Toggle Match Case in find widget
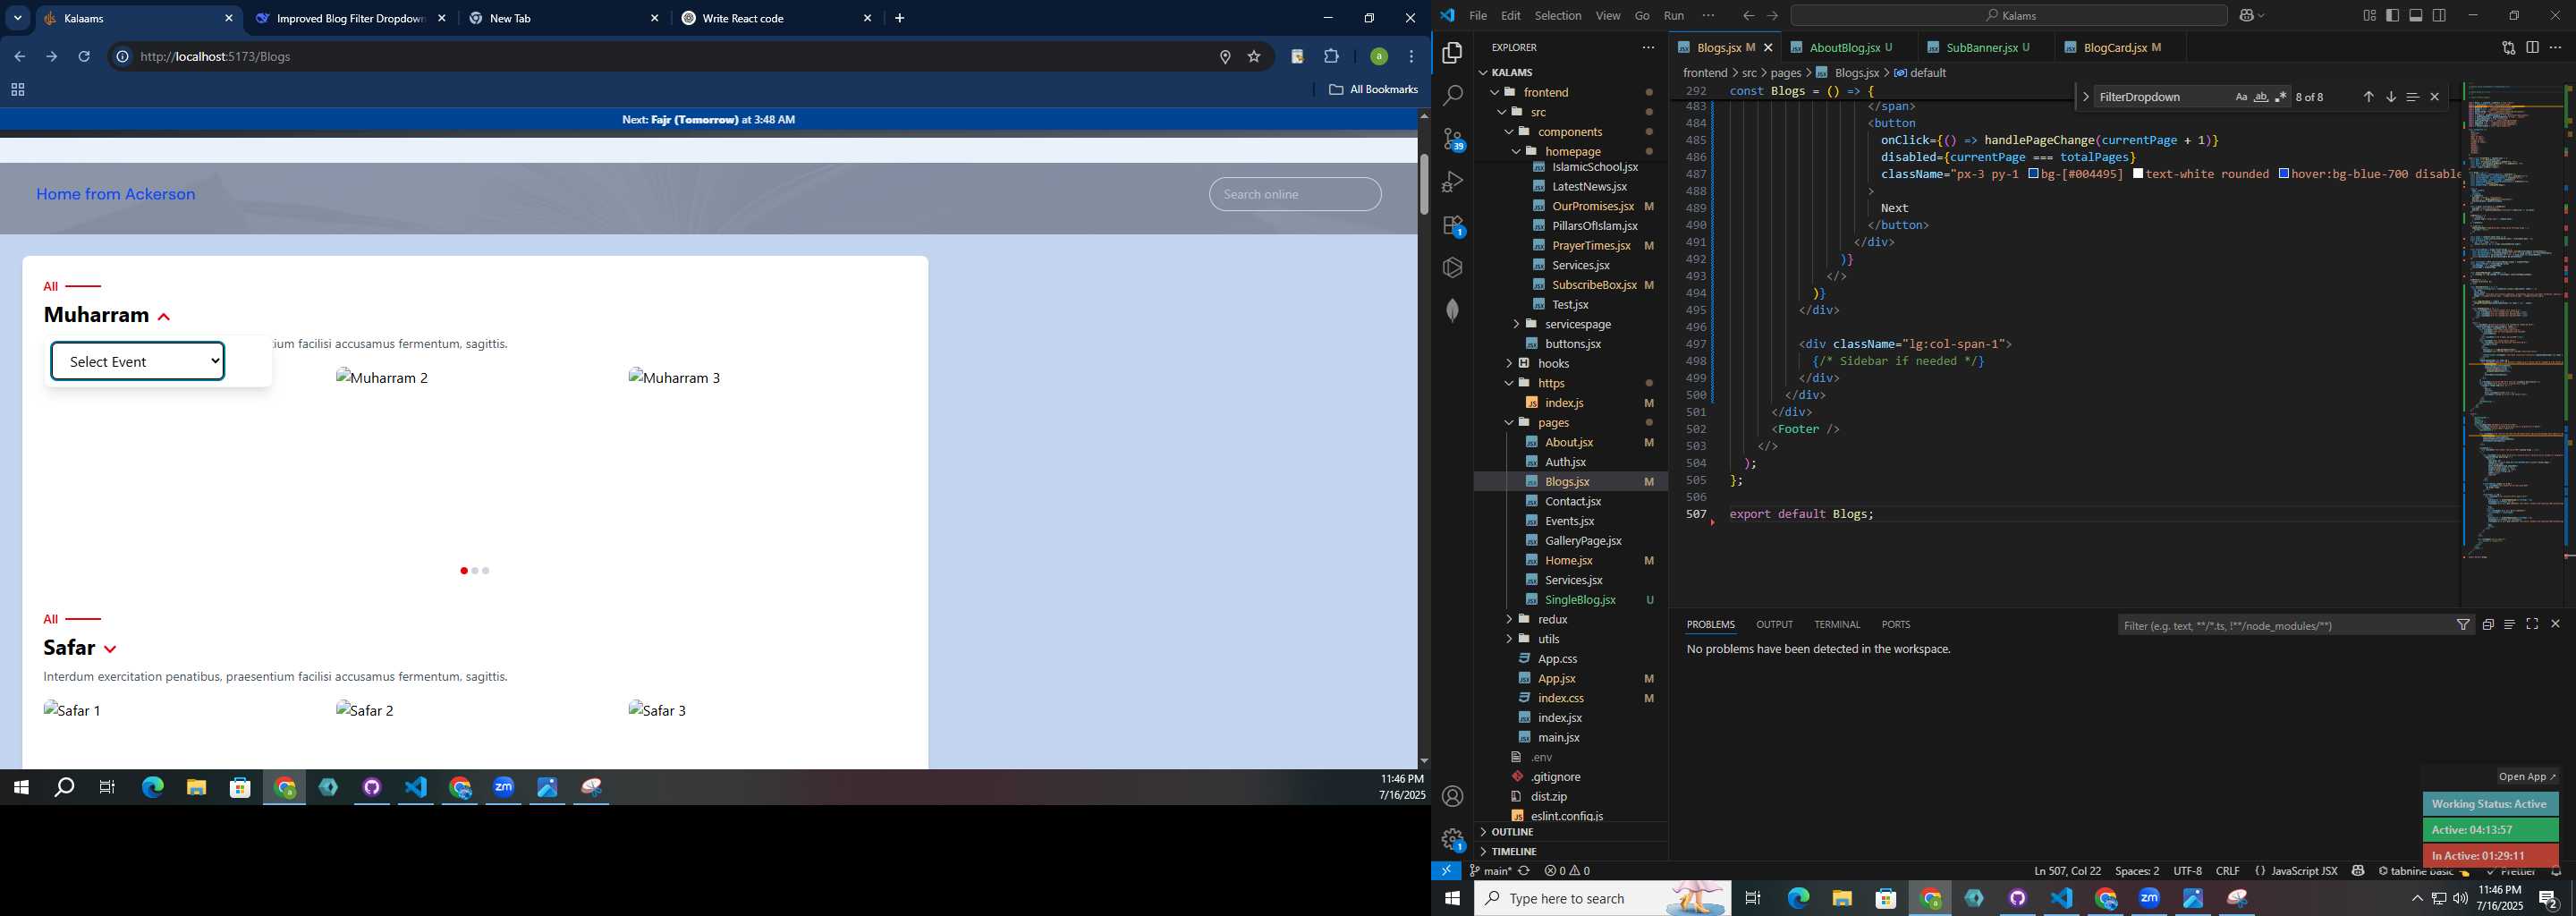This screenshot has width=2576, height=916. coord(2241,97)
